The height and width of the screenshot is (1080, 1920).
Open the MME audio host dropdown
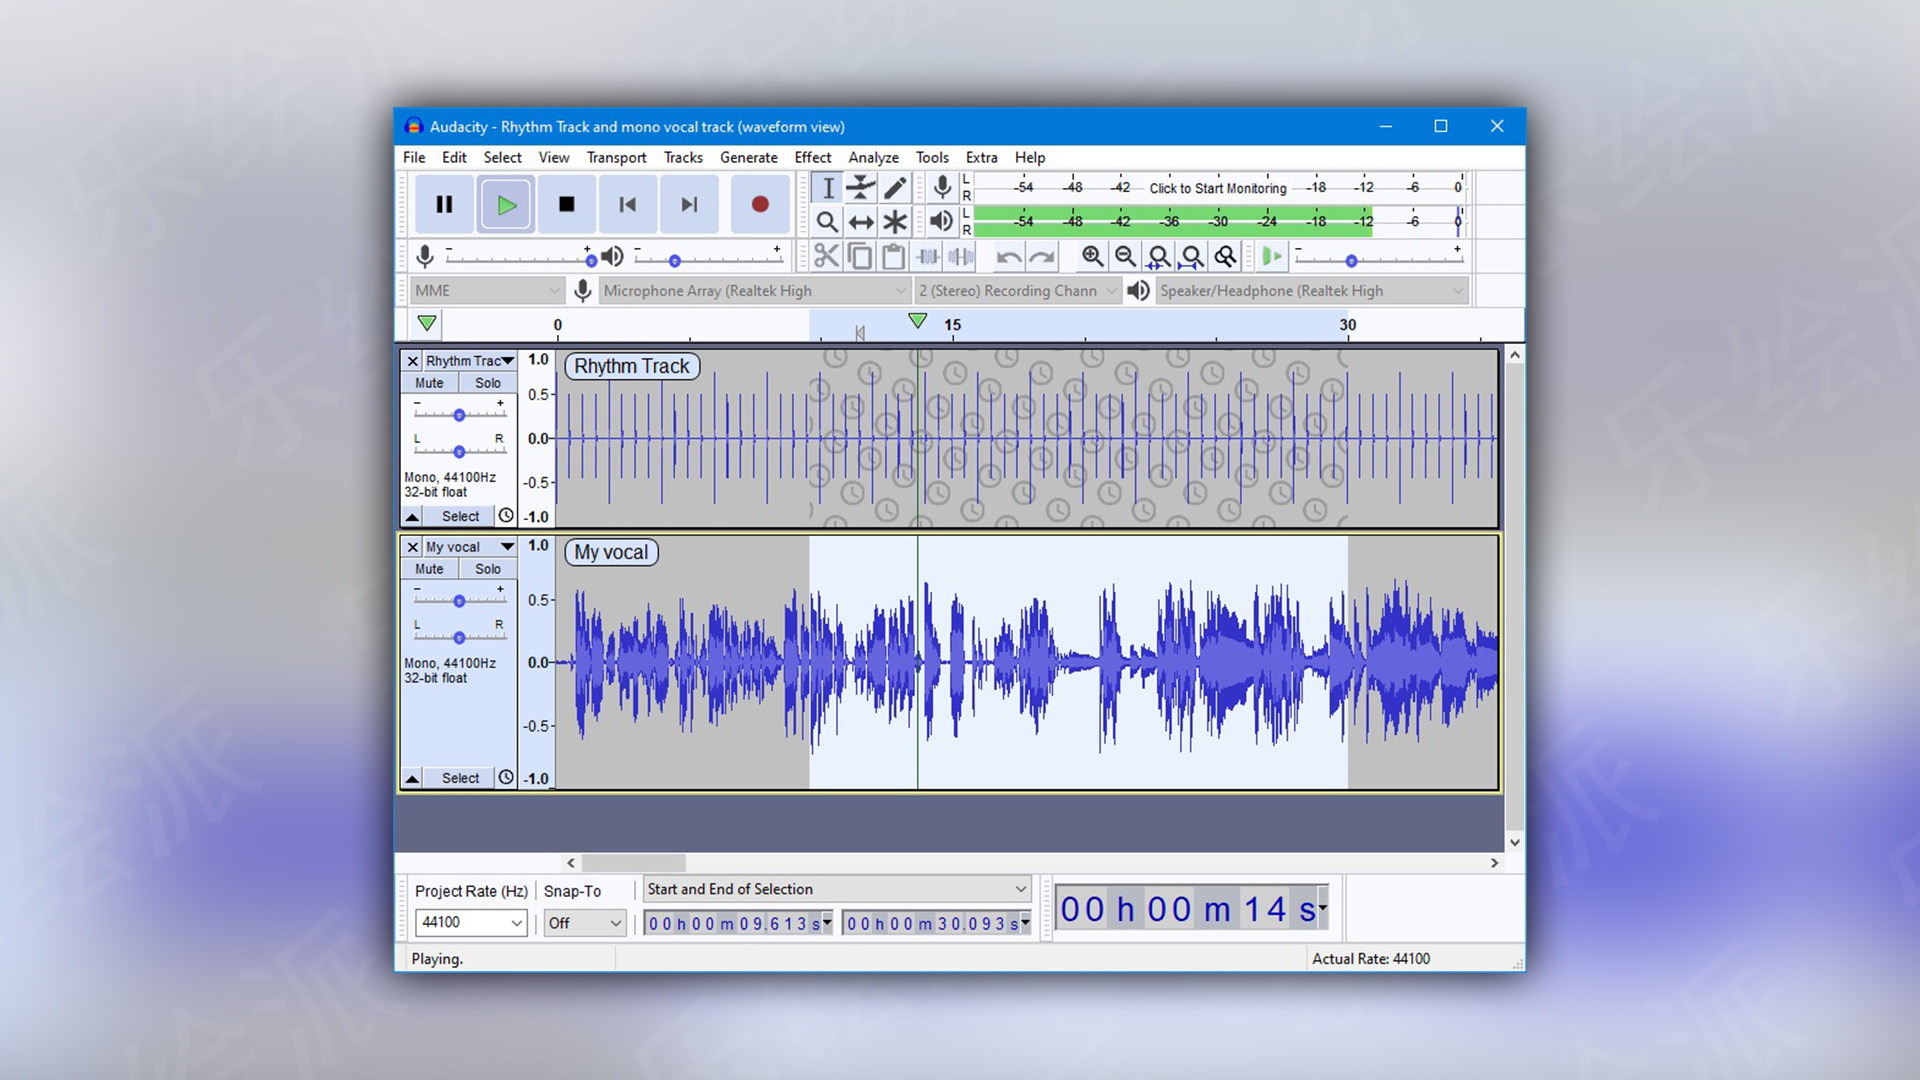pos(487,291)
